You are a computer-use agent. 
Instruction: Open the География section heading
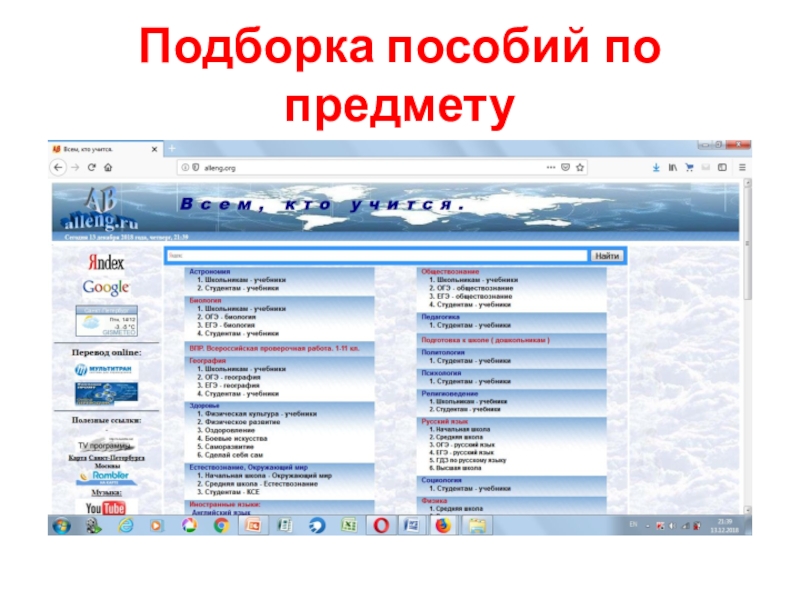tap(207, 361)
